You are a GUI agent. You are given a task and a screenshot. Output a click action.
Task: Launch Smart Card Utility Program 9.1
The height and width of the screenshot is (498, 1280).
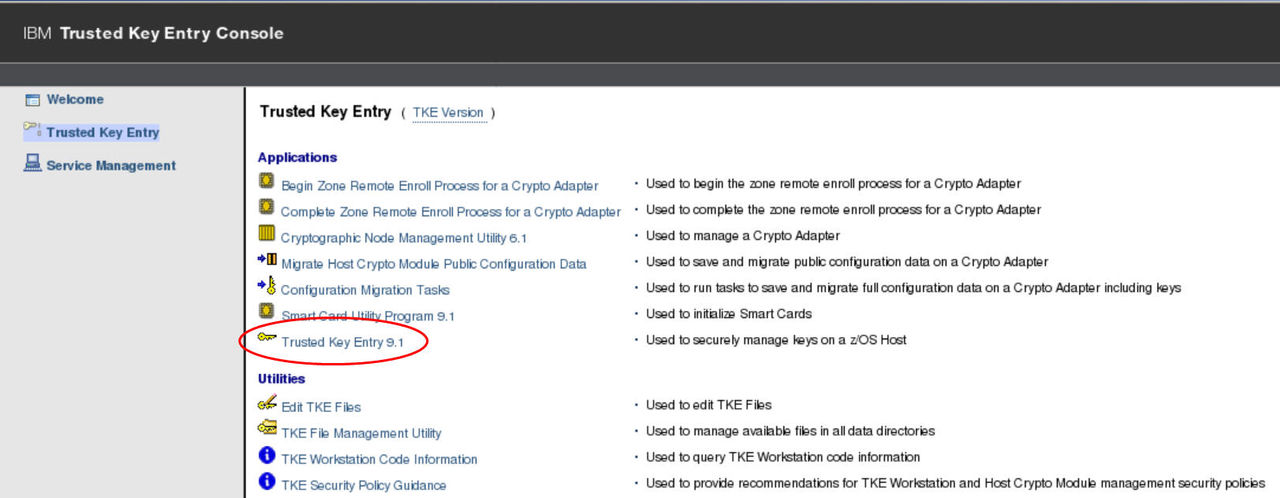coord(368,316)
